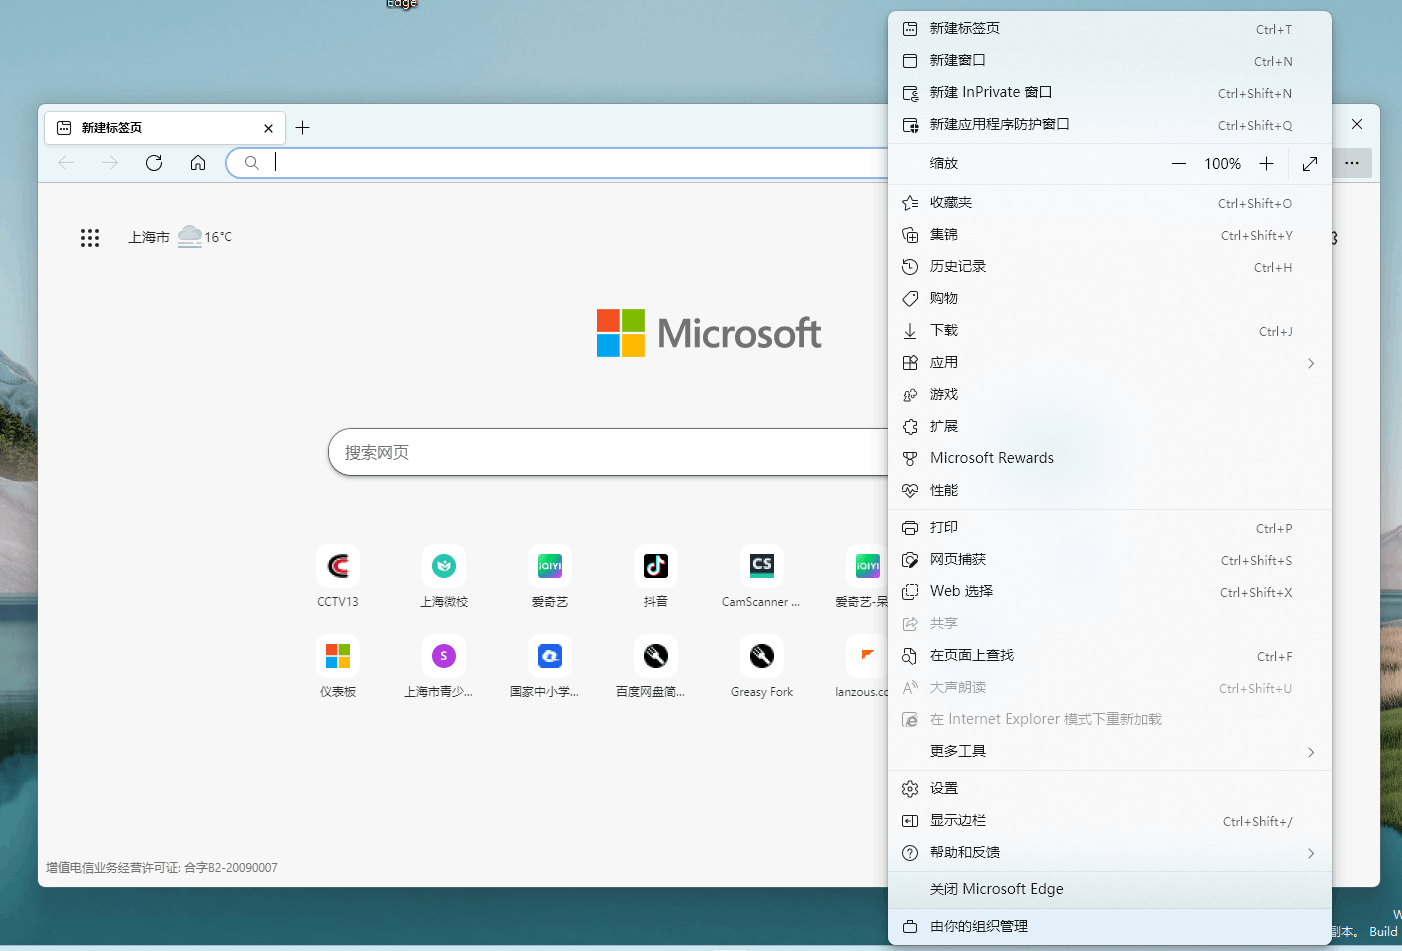Screen dimensions: 1402x951
Task: Select 性能 in the menu
Action: click(1110, 491)
